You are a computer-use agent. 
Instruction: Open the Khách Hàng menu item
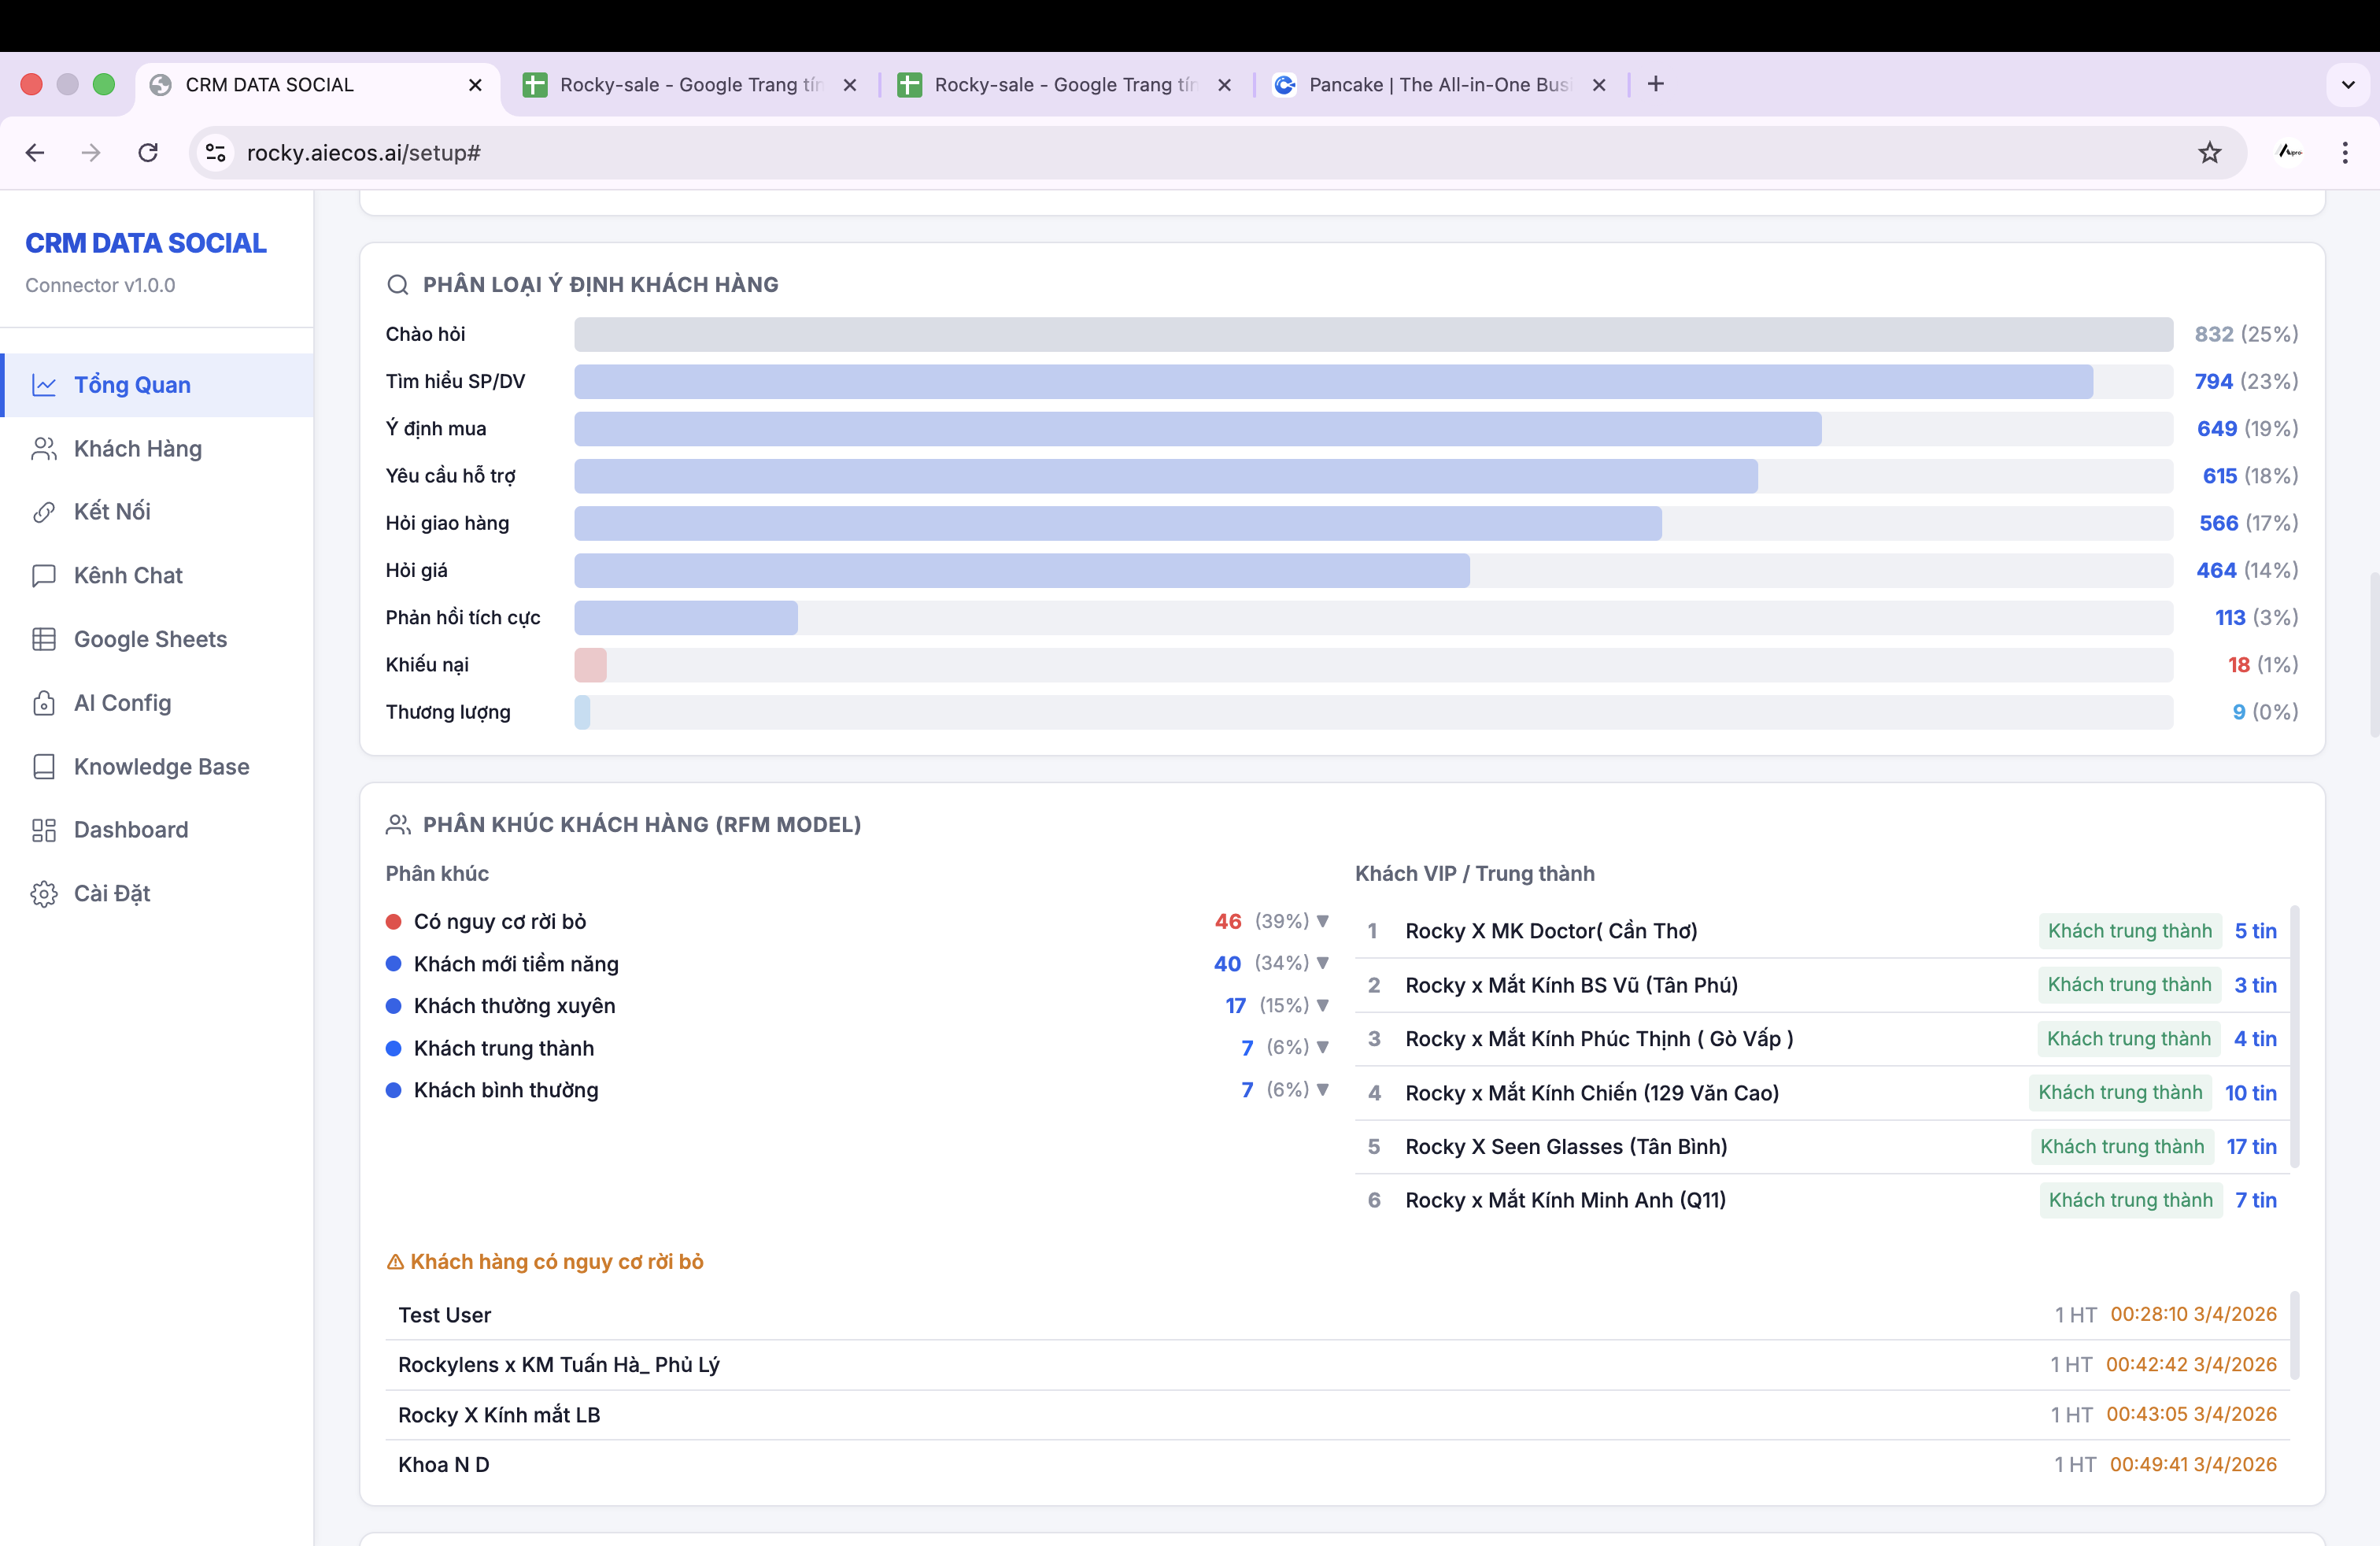tap(157, 449)
